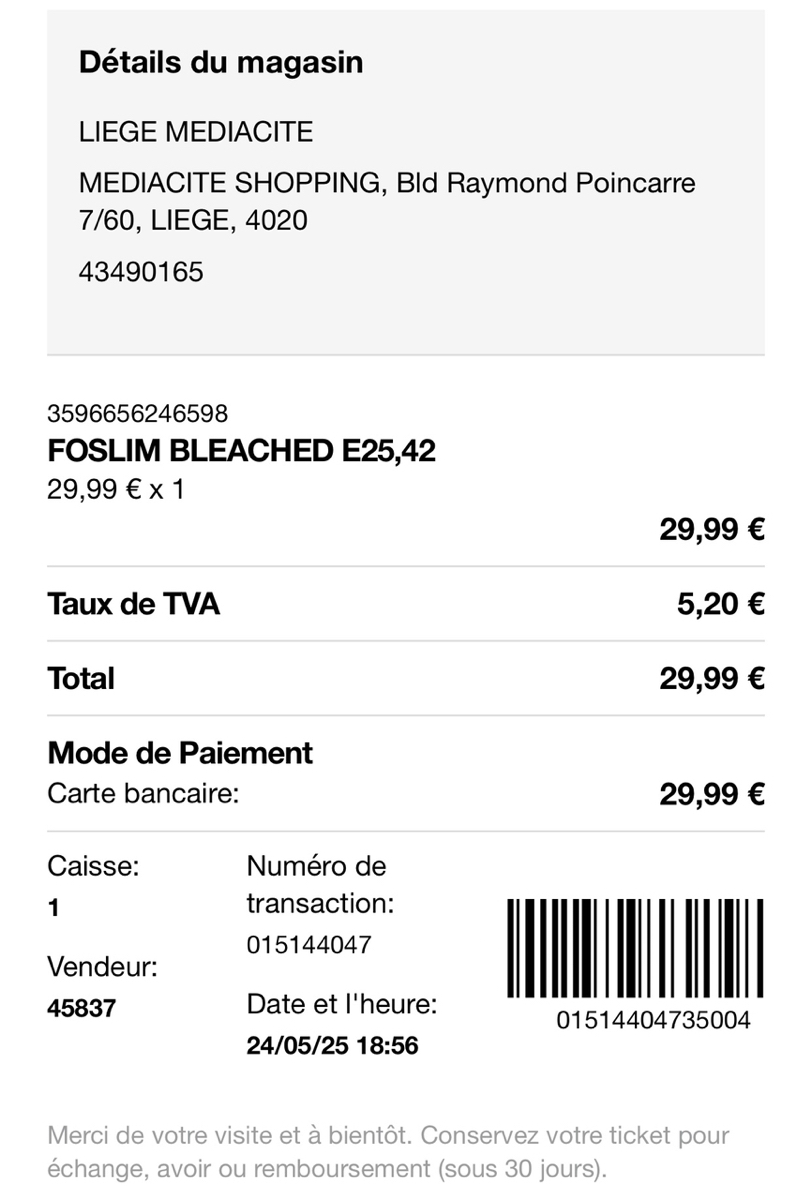
Task: Click the product code 3596656246598
Action: [x=137, y=413]
